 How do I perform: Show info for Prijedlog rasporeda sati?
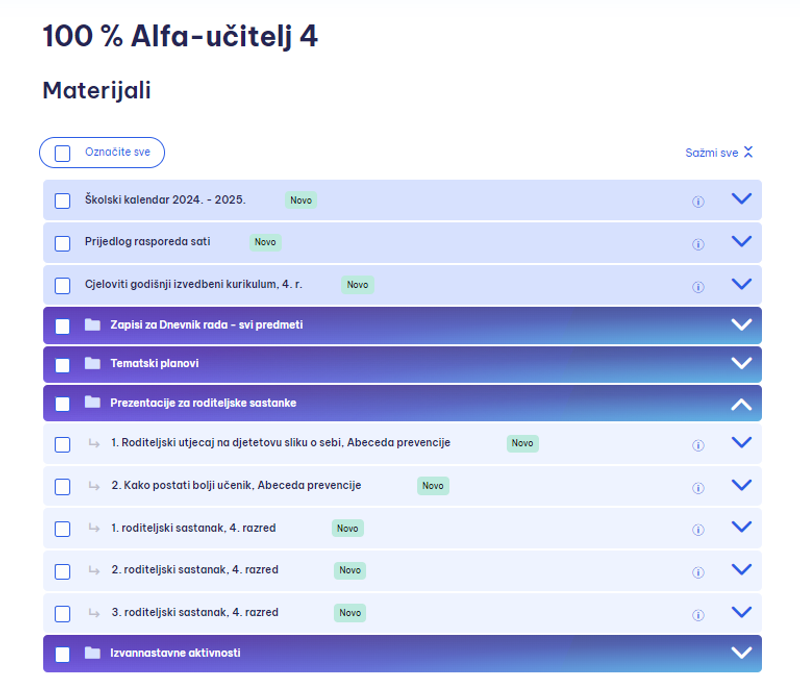coord(698,244)
